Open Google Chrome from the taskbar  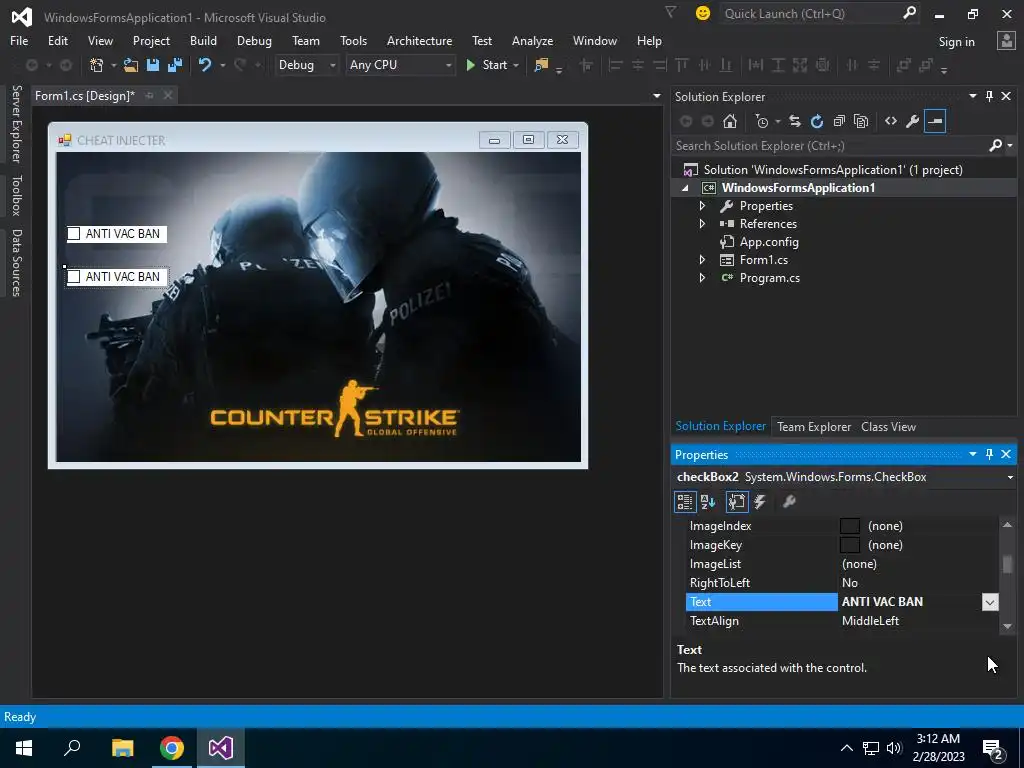pyautogui.click(x=172, y=748)
